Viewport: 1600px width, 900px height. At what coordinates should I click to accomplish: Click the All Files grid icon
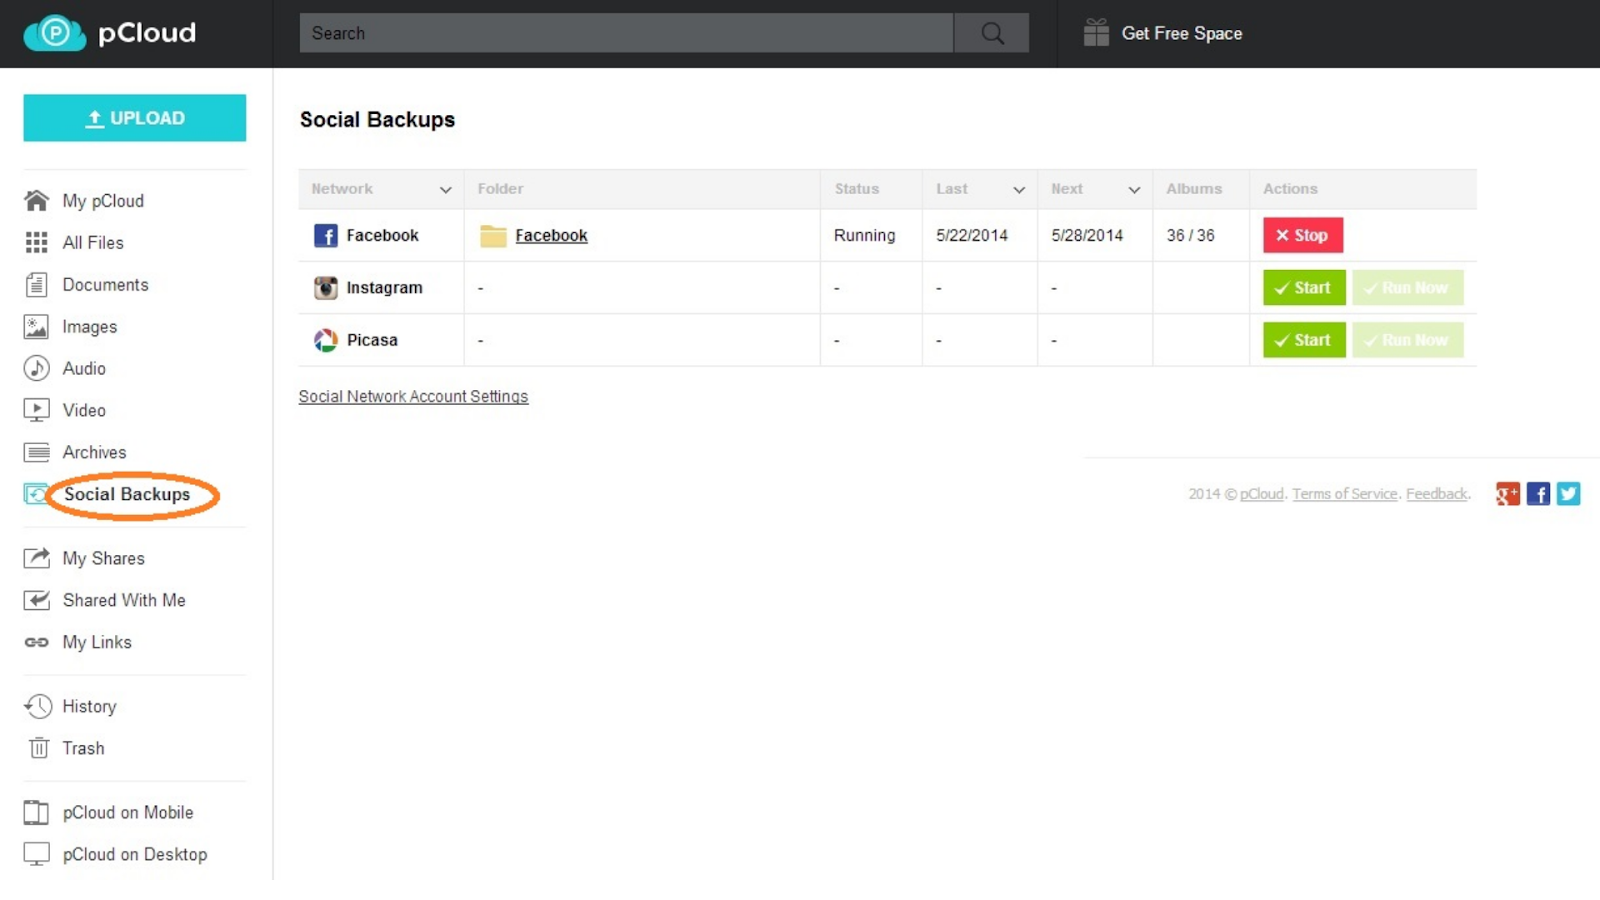(37, 243)
